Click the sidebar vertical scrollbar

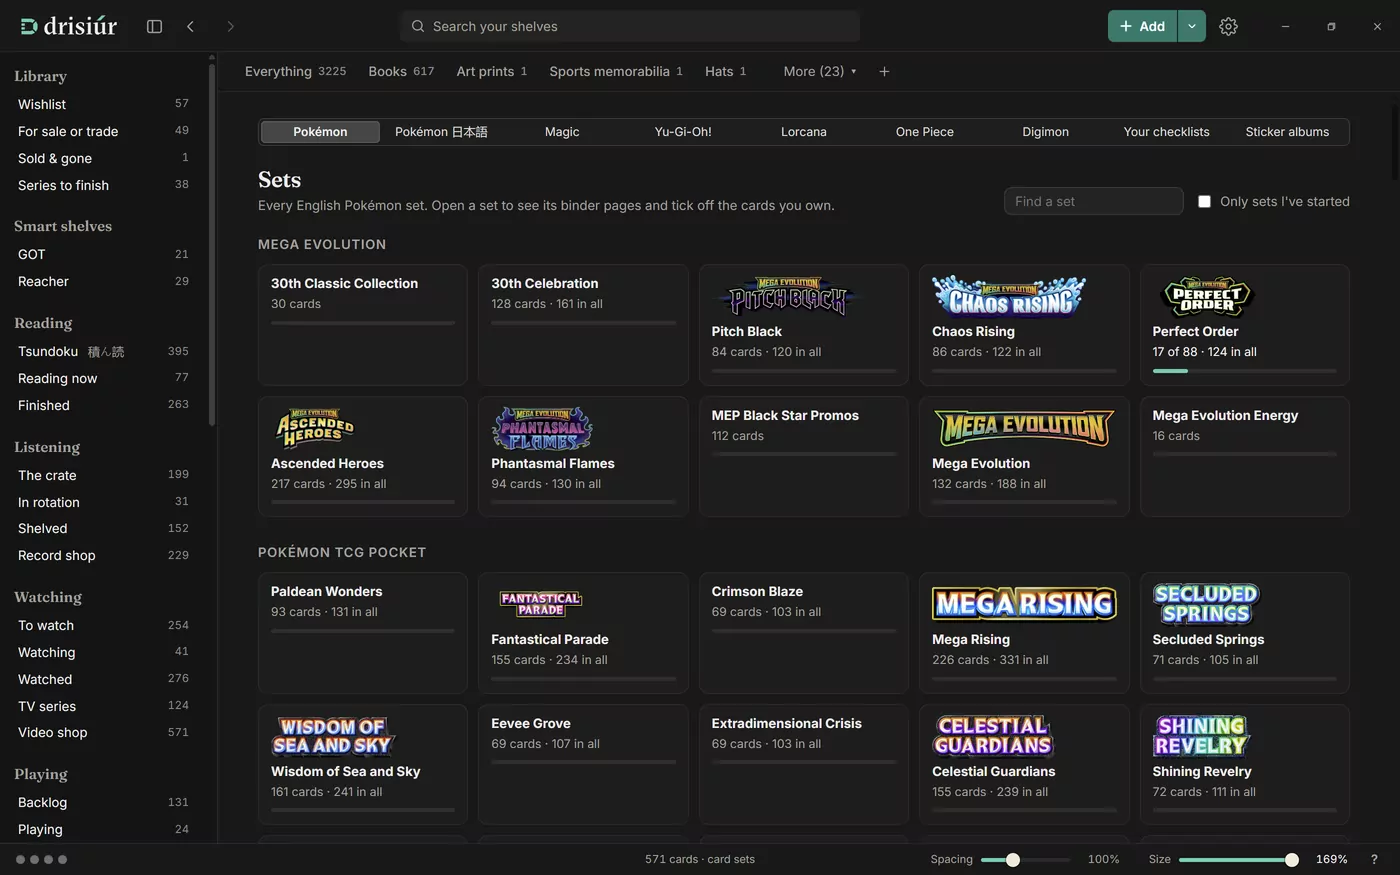coord(212,245)
